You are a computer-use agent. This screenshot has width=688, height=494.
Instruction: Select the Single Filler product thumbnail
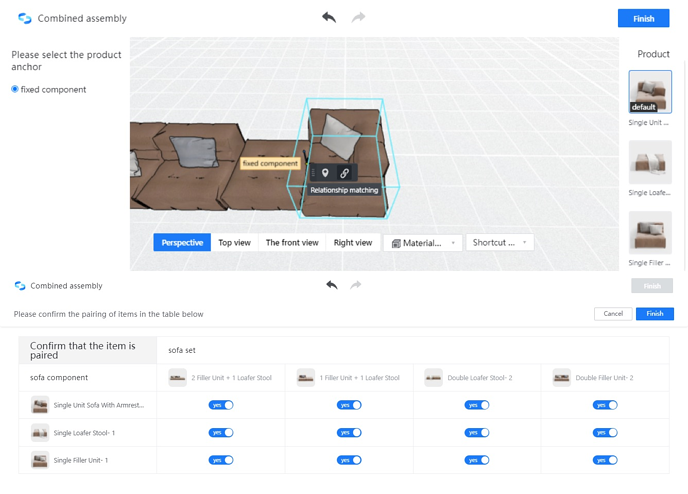point(650,233)
